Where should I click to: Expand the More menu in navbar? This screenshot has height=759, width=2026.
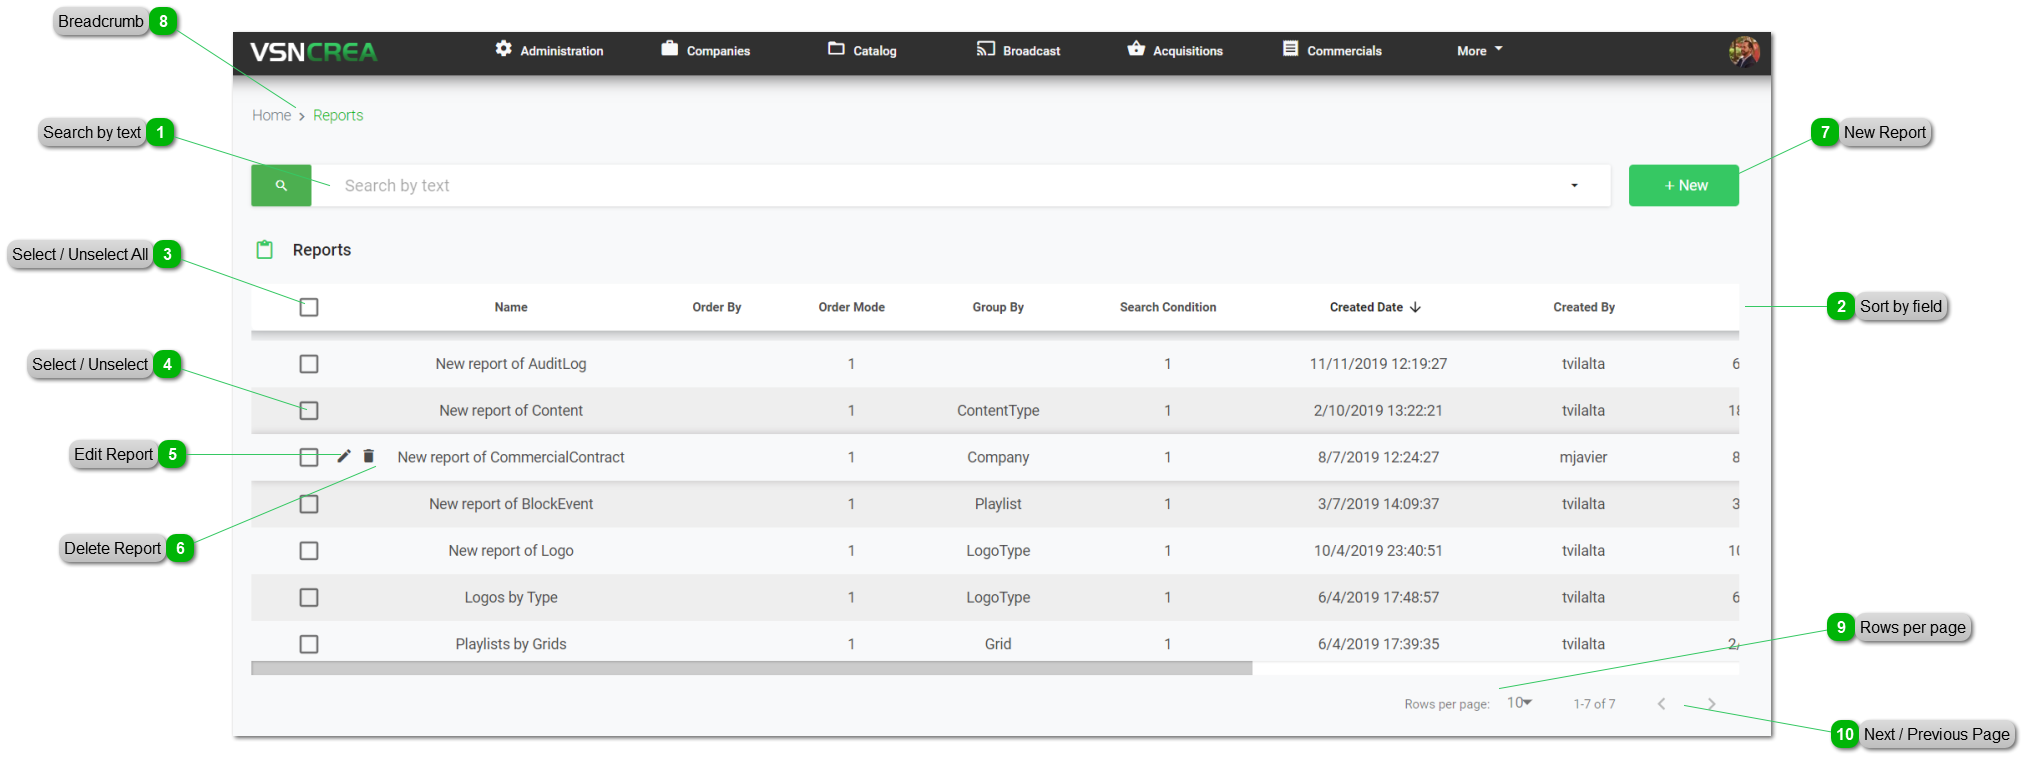[1479, 51]
